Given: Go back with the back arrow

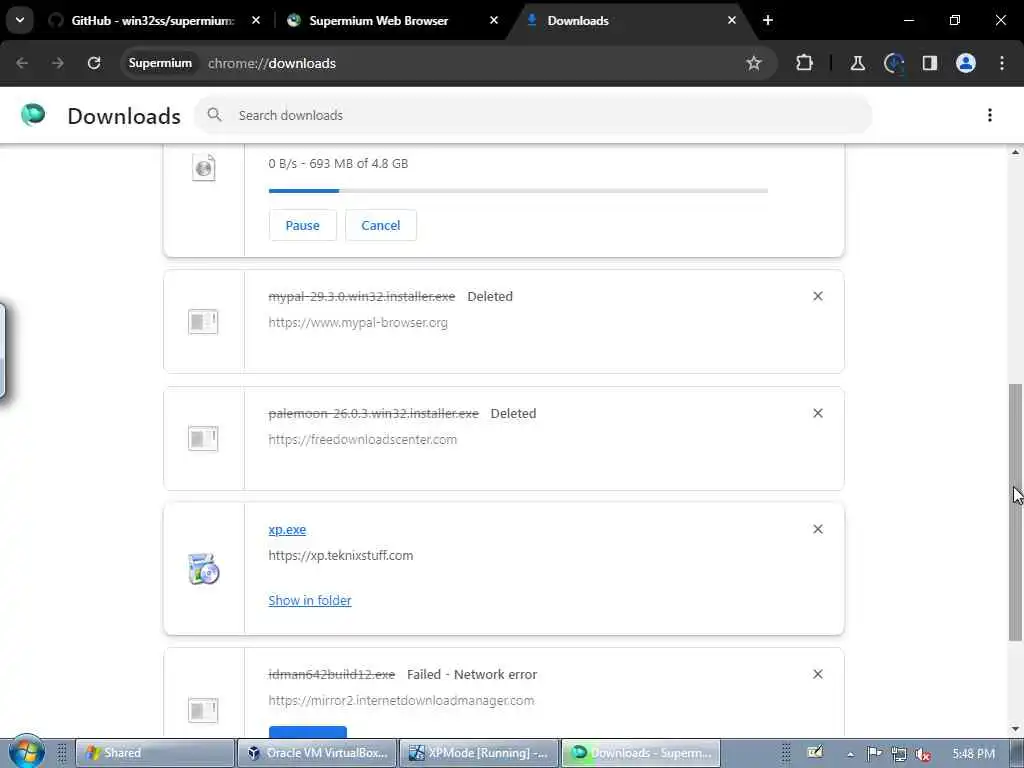Looking at the screenshot, I should tap(22, 63).
